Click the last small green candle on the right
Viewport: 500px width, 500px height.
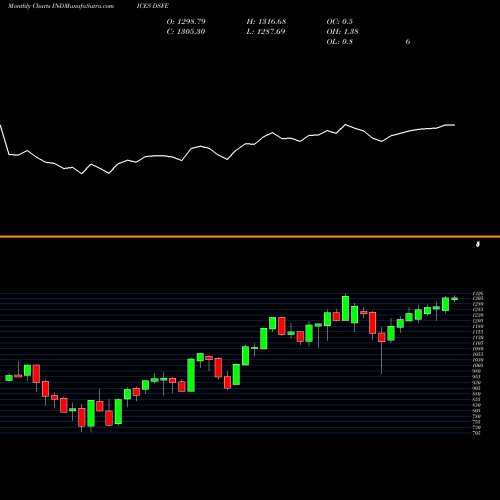click(x=455, y=299)
